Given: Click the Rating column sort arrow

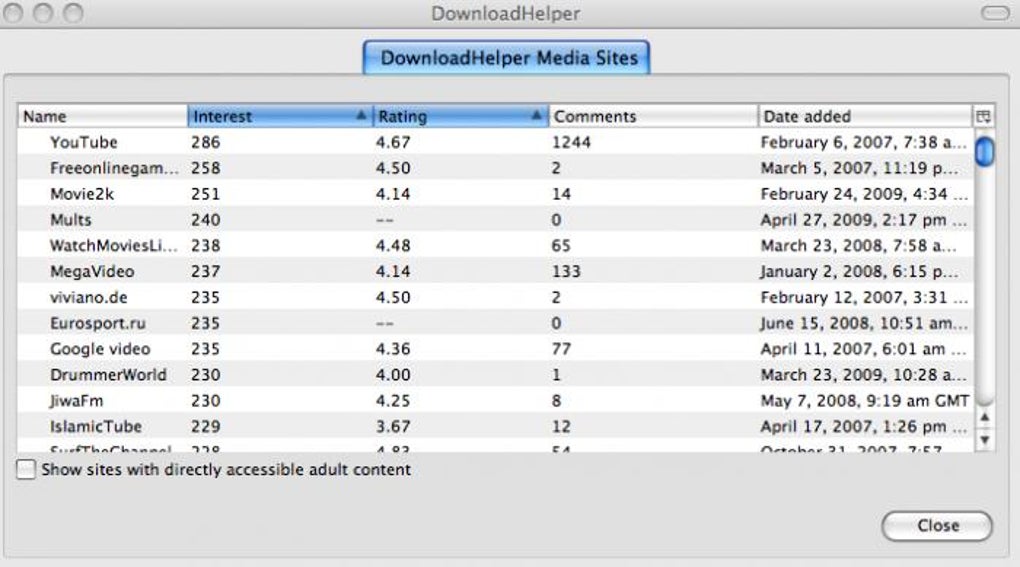Looking at the screenshot, I should tap(536, 116).
